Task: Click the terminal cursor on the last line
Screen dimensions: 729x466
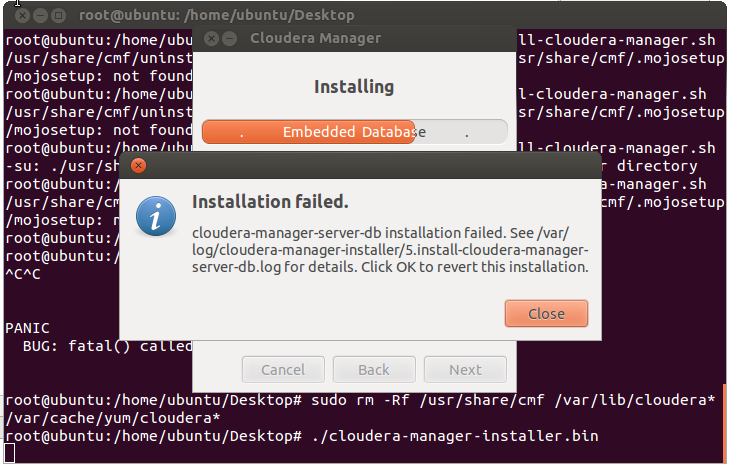Action: [9, 454]
